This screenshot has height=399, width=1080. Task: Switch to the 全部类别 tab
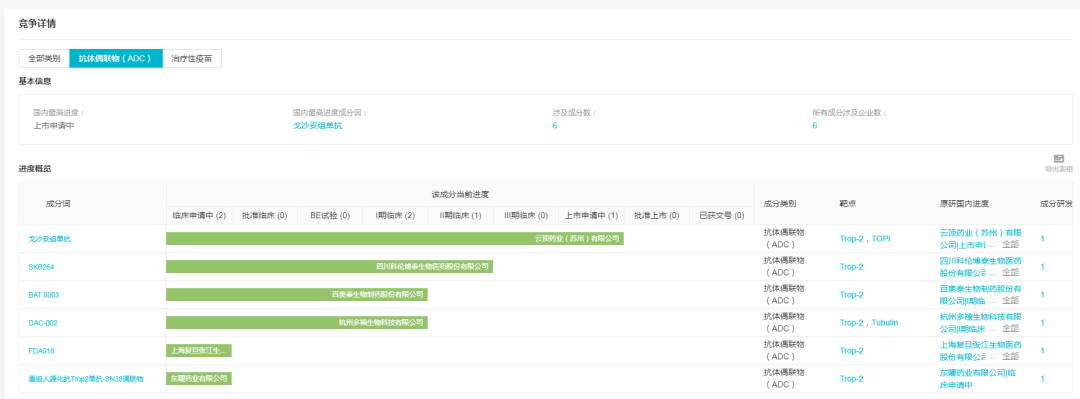44,59
